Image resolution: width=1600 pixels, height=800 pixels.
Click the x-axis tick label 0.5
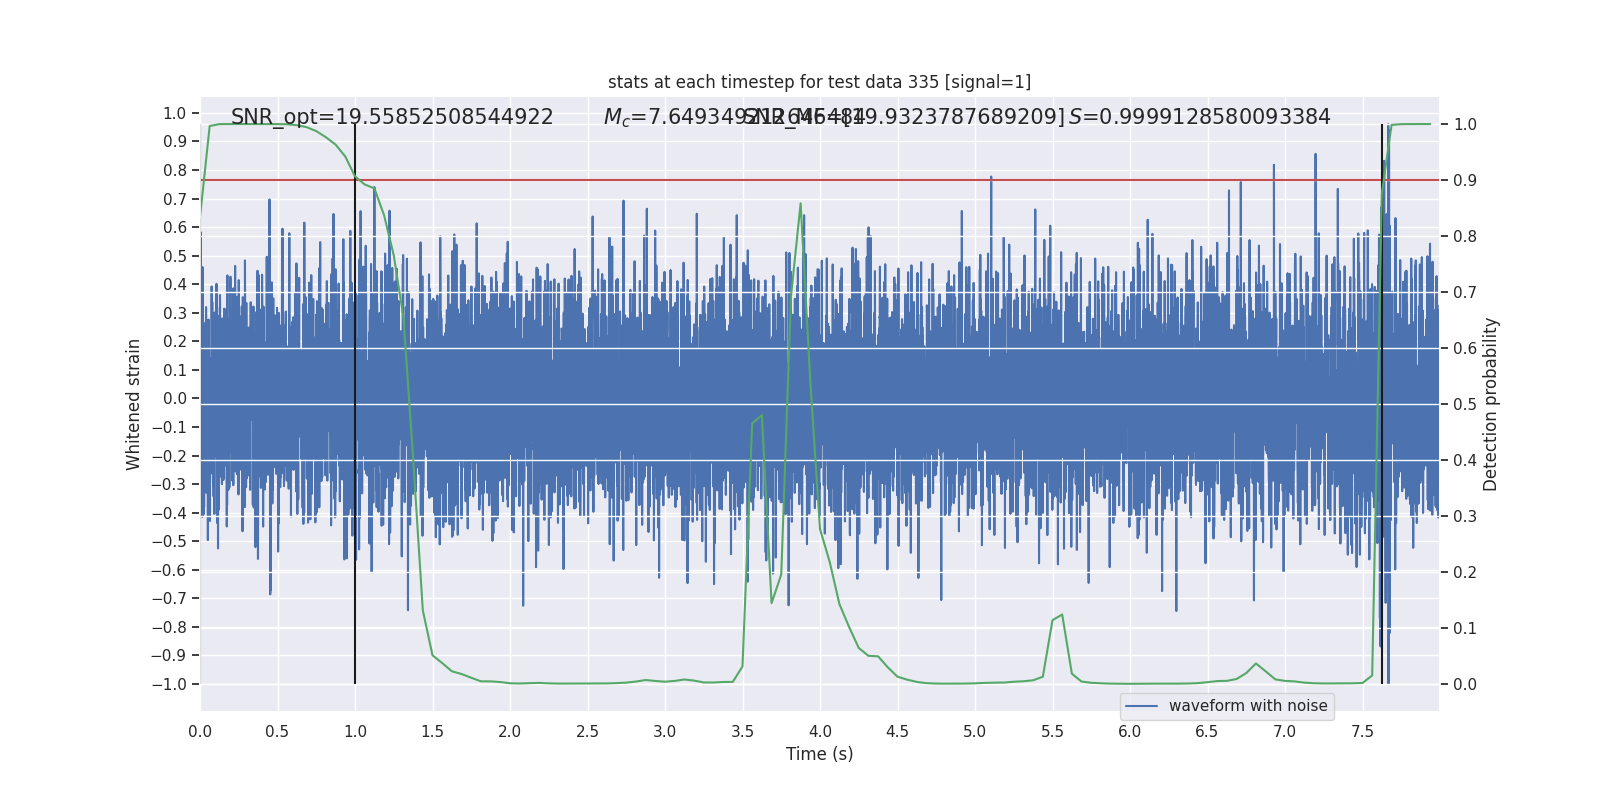[x=277, y=732]
